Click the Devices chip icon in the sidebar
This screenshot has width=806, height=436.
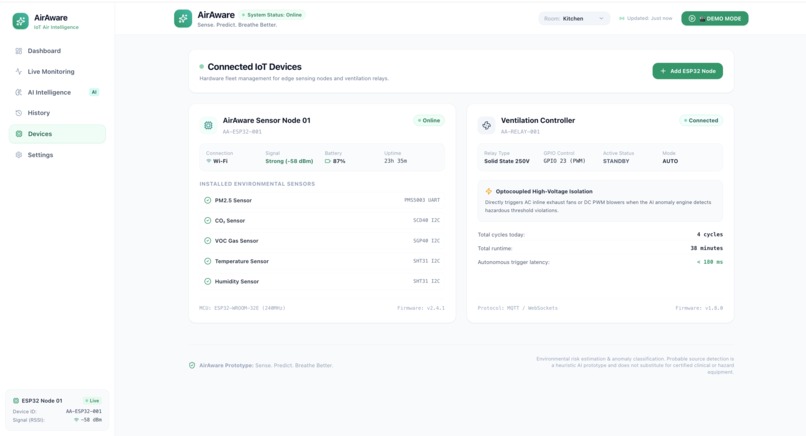pos(19,134)
